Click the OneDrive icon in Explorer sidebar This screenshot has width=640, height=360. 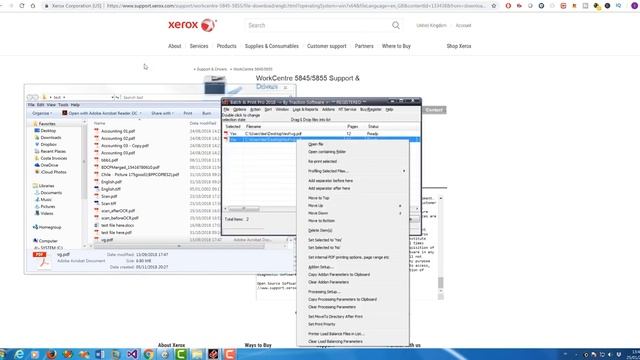37,165
